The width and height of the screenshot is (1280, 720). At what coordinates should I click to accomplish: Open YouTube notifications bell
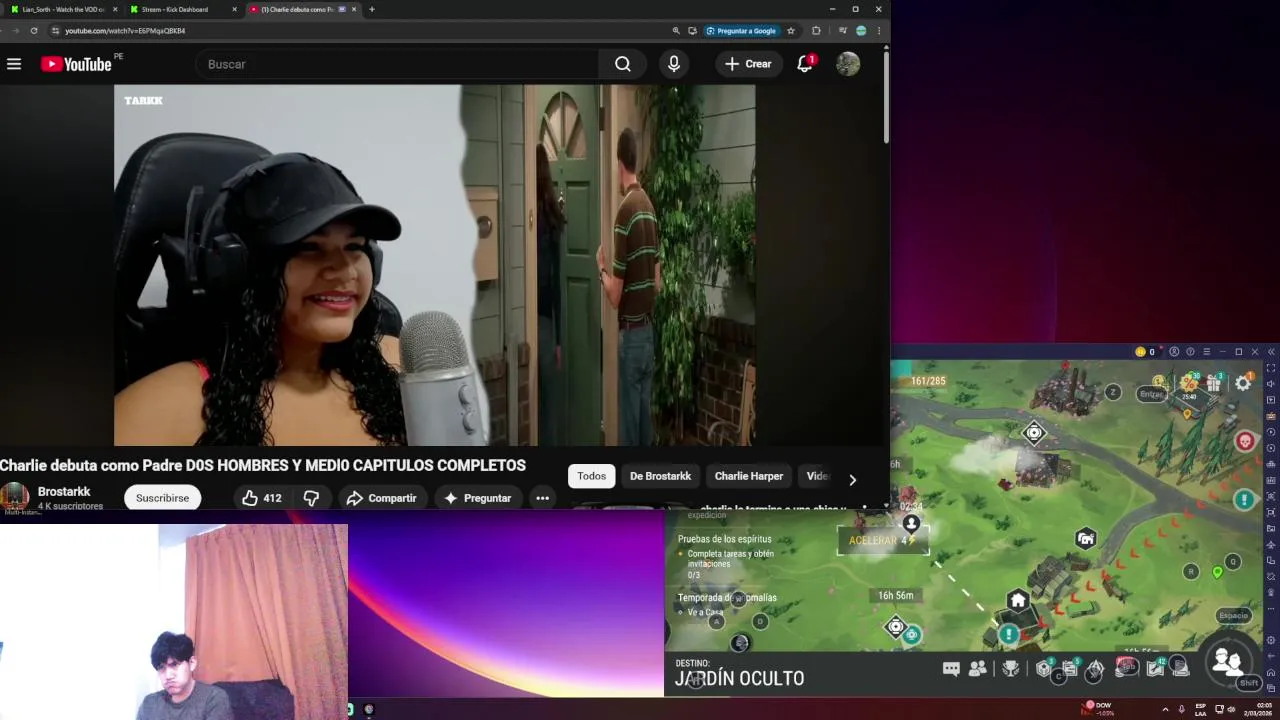coord(805,64)
